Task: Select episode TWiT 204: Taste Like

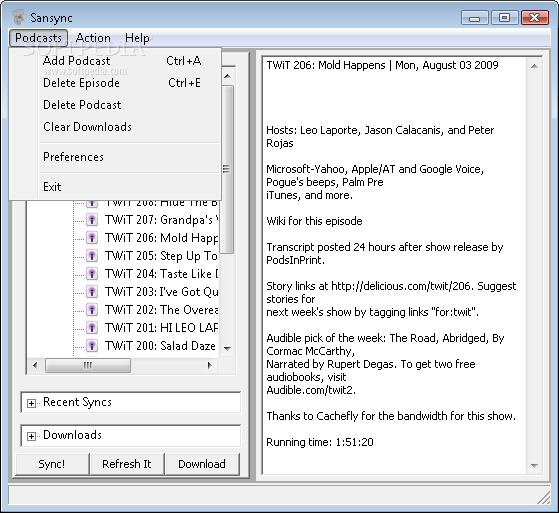Action: (x=161, y=273)
